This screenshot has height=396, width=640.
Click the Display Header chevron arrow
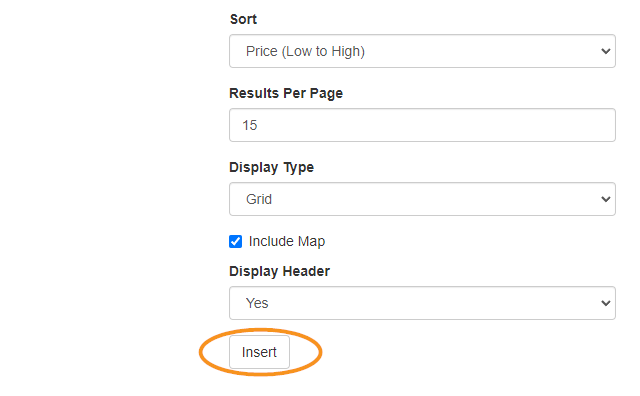click(606, 303)
